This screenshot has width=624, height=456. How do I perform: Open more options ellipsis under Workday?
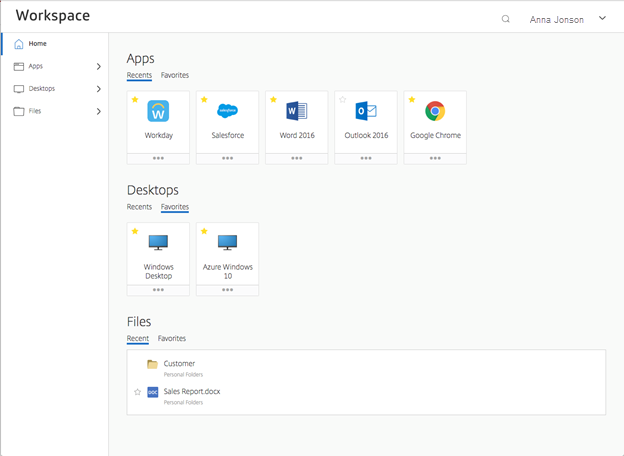(x=158, y=158)
